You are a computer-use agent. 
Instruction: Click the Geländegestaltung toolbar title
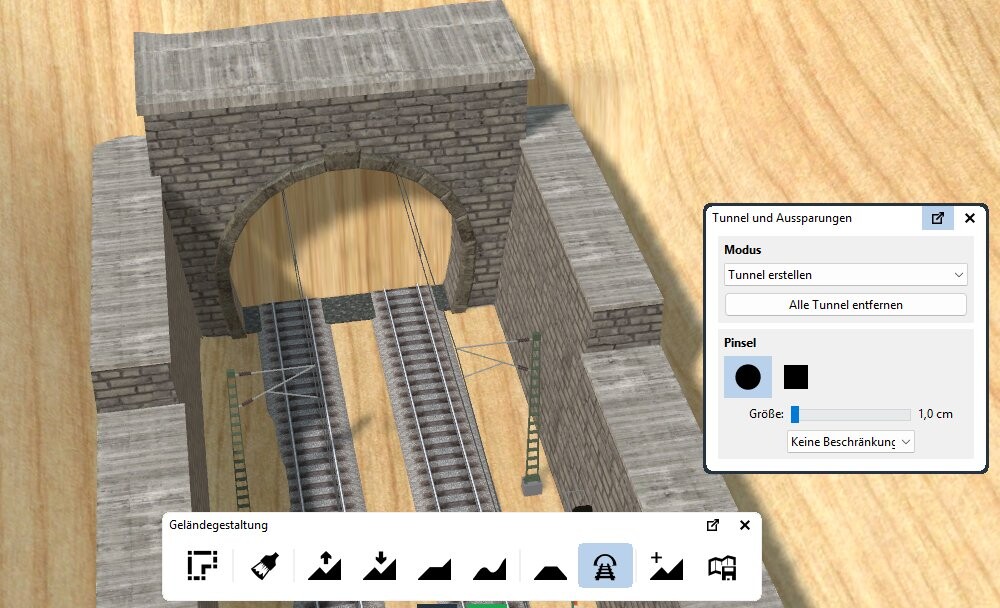(218, 525)
